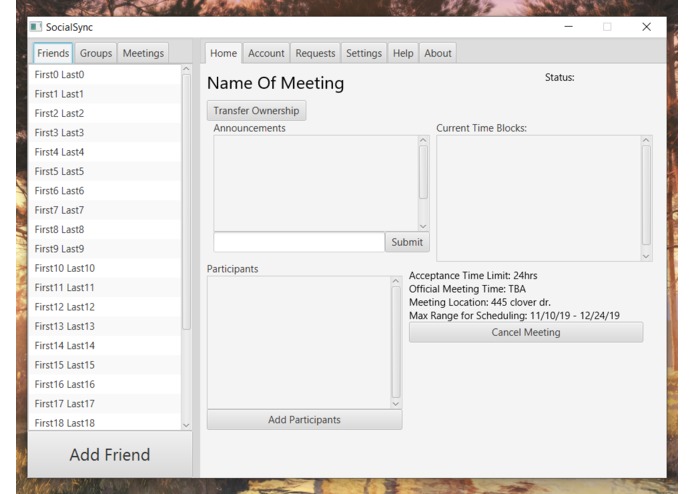Close the SocialSync window
Image resolution: width=695 pixels, height=494 pixels.
(x=646, y=27)
